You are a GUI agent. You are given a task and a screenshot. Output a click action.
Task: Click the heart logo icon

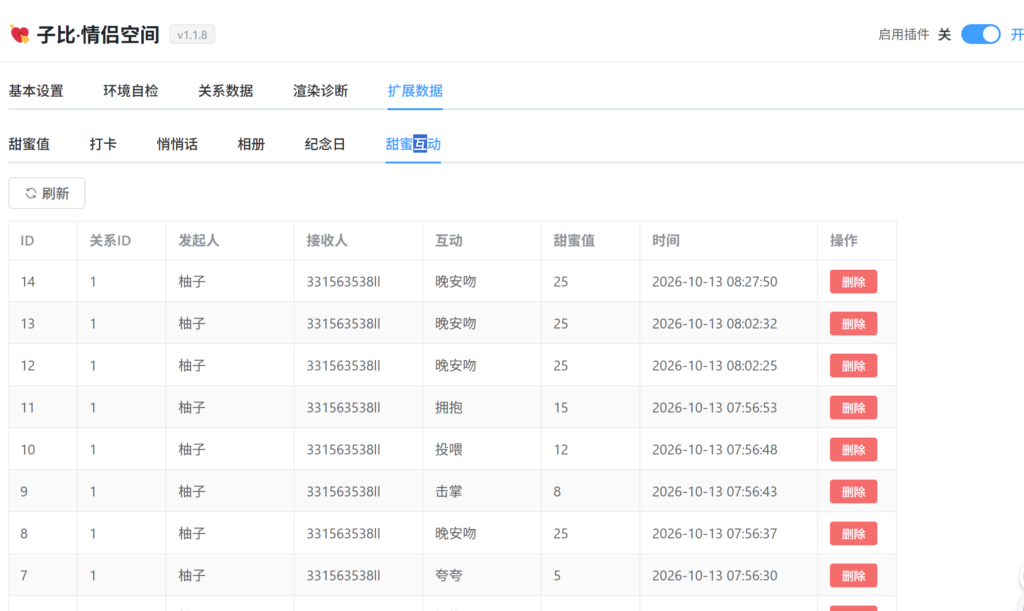tap(20, 34)
